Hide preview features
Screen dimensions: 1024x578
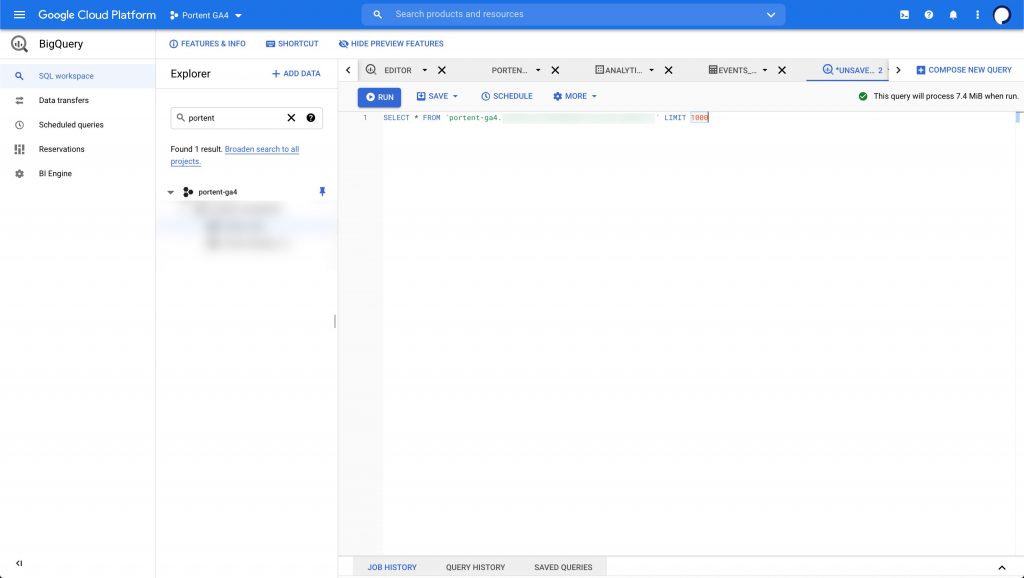point(391,44)
